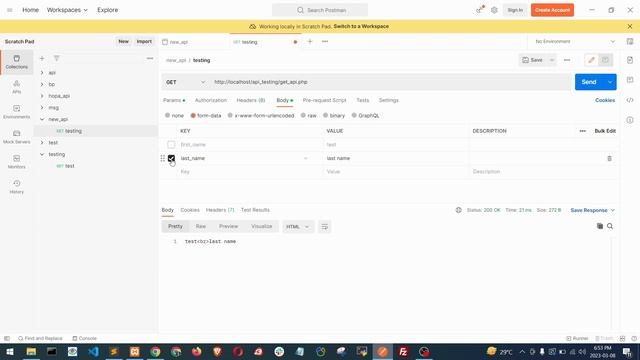Open collections sidebar more options ellipsis
The height and width of the screenshot is (360, 640).
pyautogui.click(x=150, y=58)
